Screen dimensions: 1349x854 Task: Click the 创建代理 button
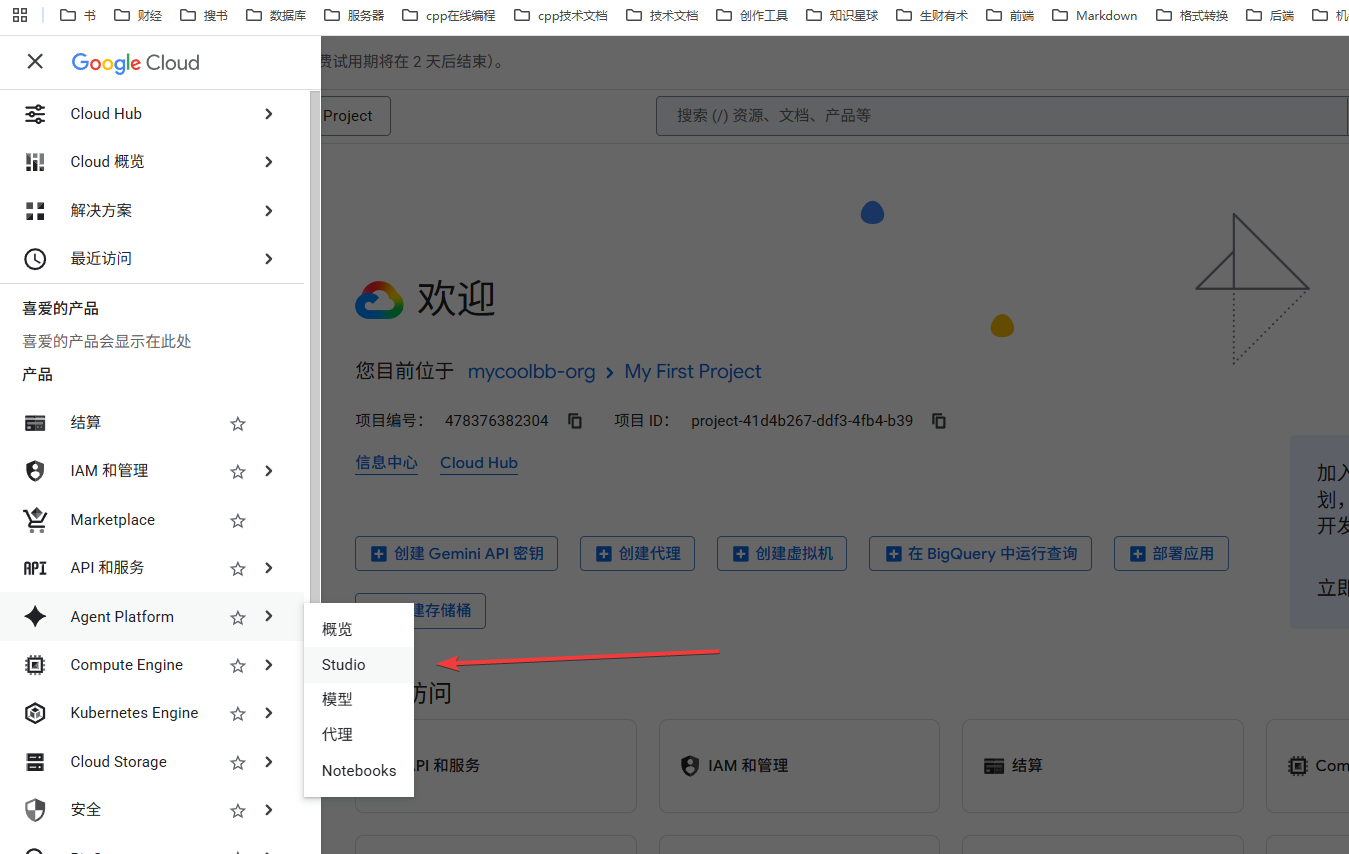[637, 553]
